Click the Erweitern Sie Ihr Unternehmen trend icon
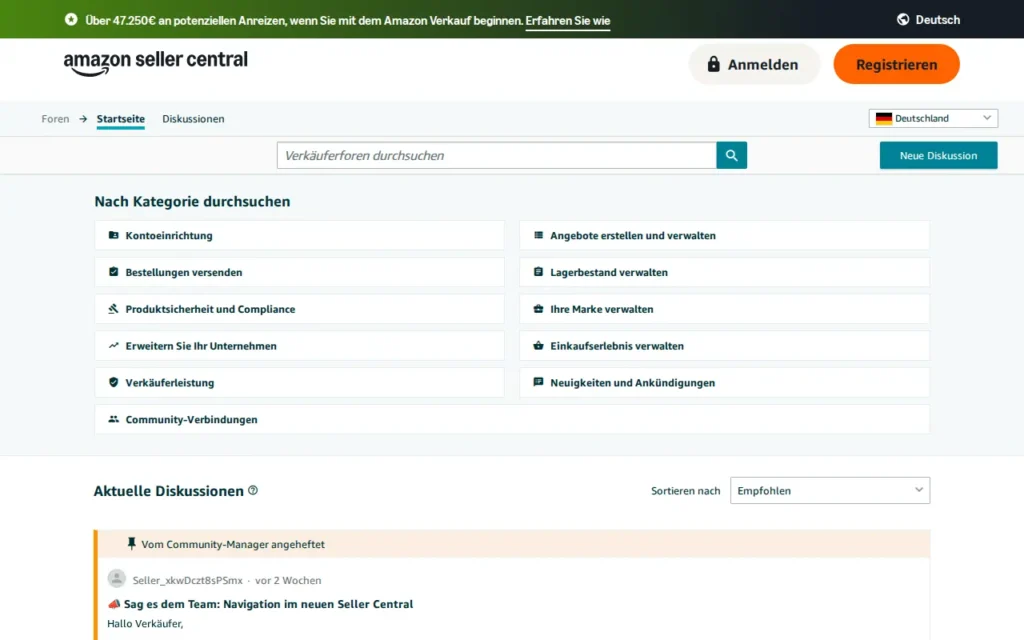Viewport: 1024px width, 640px height. (114, 345)
